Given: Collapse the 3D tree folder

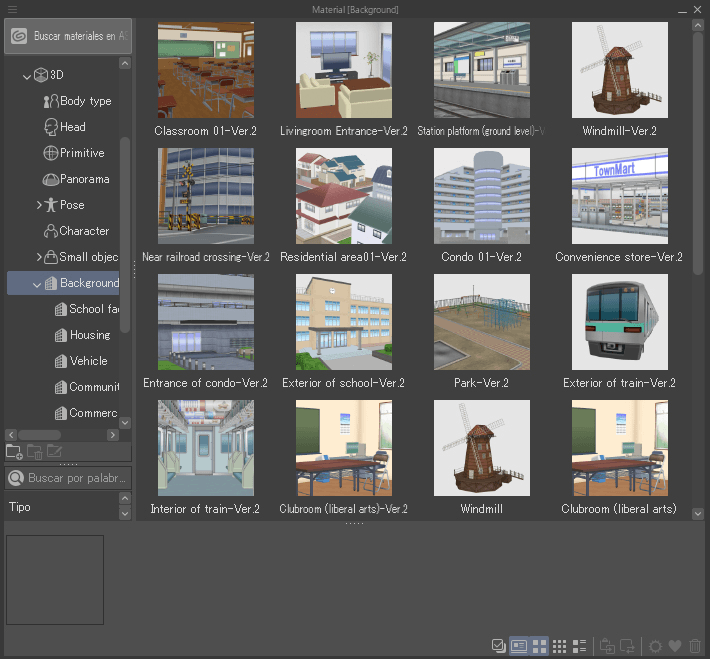Looking at the screenshot, I should click(x=27, y=75).
